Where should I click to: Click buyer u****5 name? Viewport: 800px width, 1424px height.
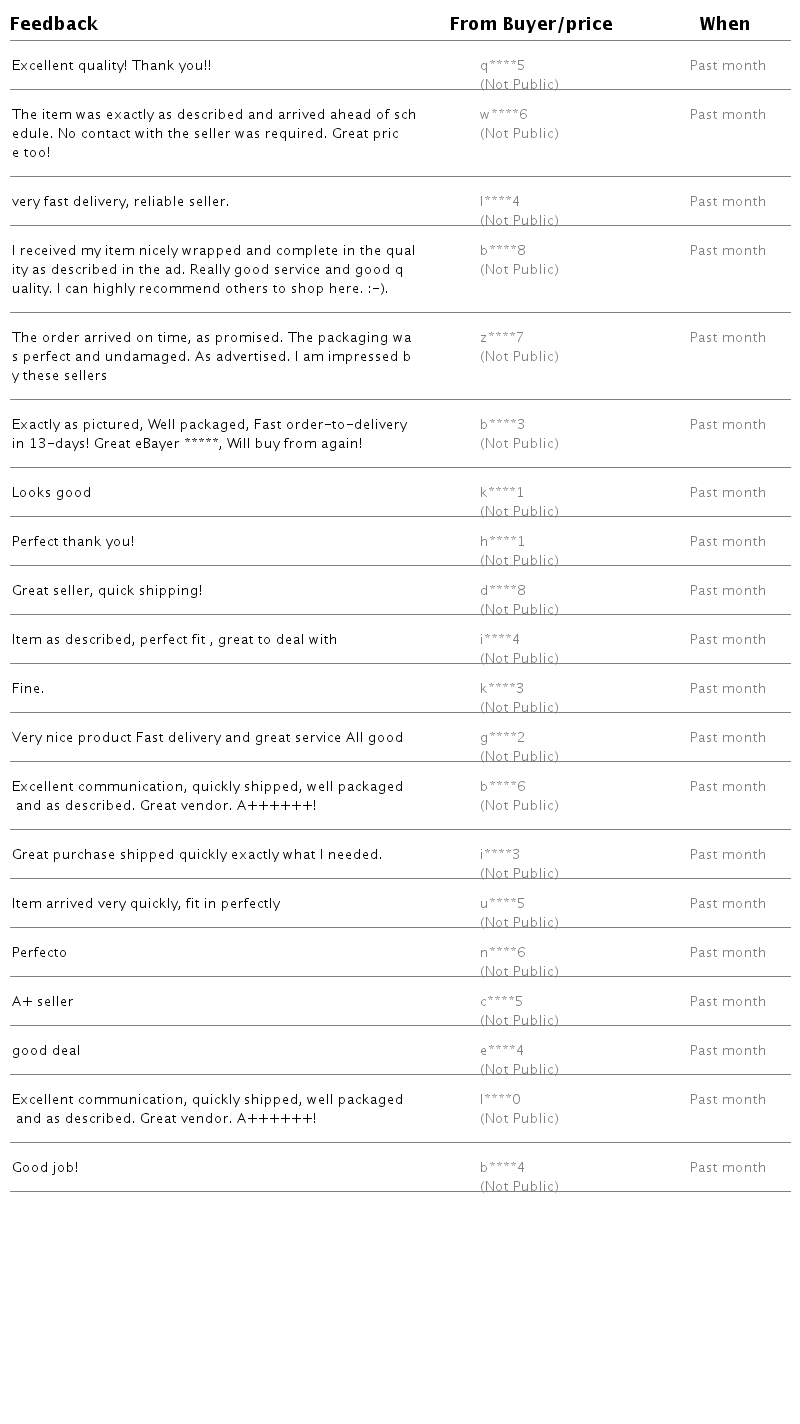[x=502, y=904]
